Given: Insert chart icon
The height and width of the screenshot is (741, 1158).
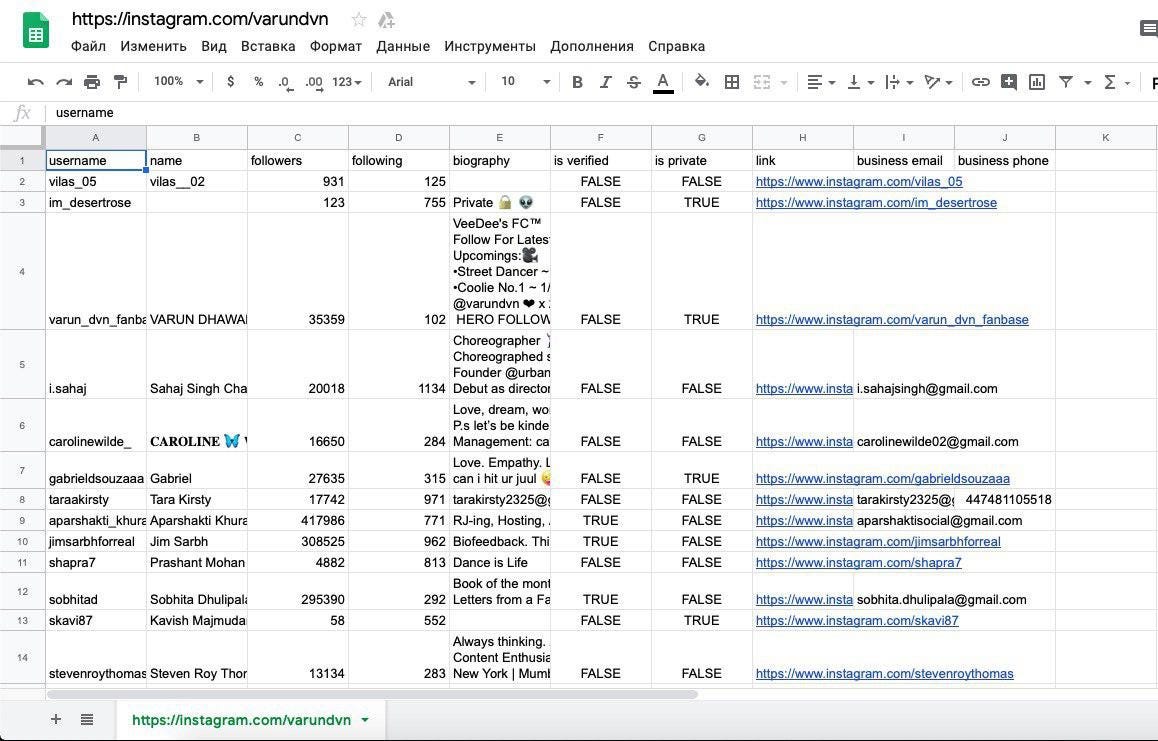Looking at the screenshot, I should tap(1037, 82).
